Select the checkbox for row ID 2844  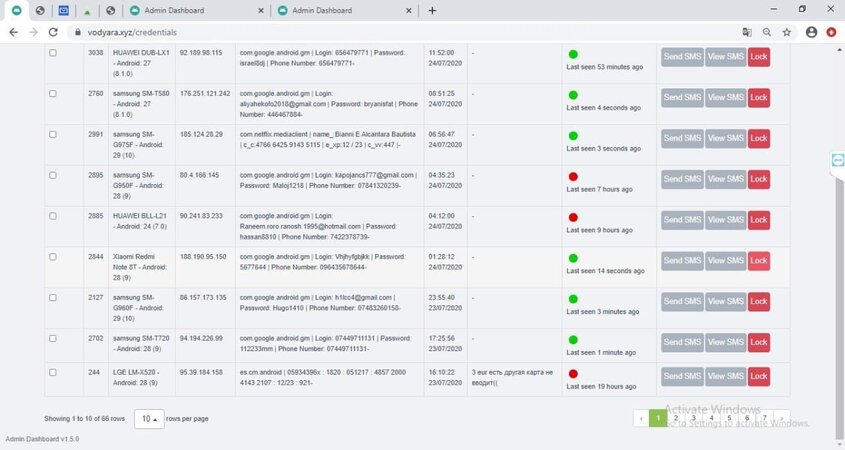point(53,256)
